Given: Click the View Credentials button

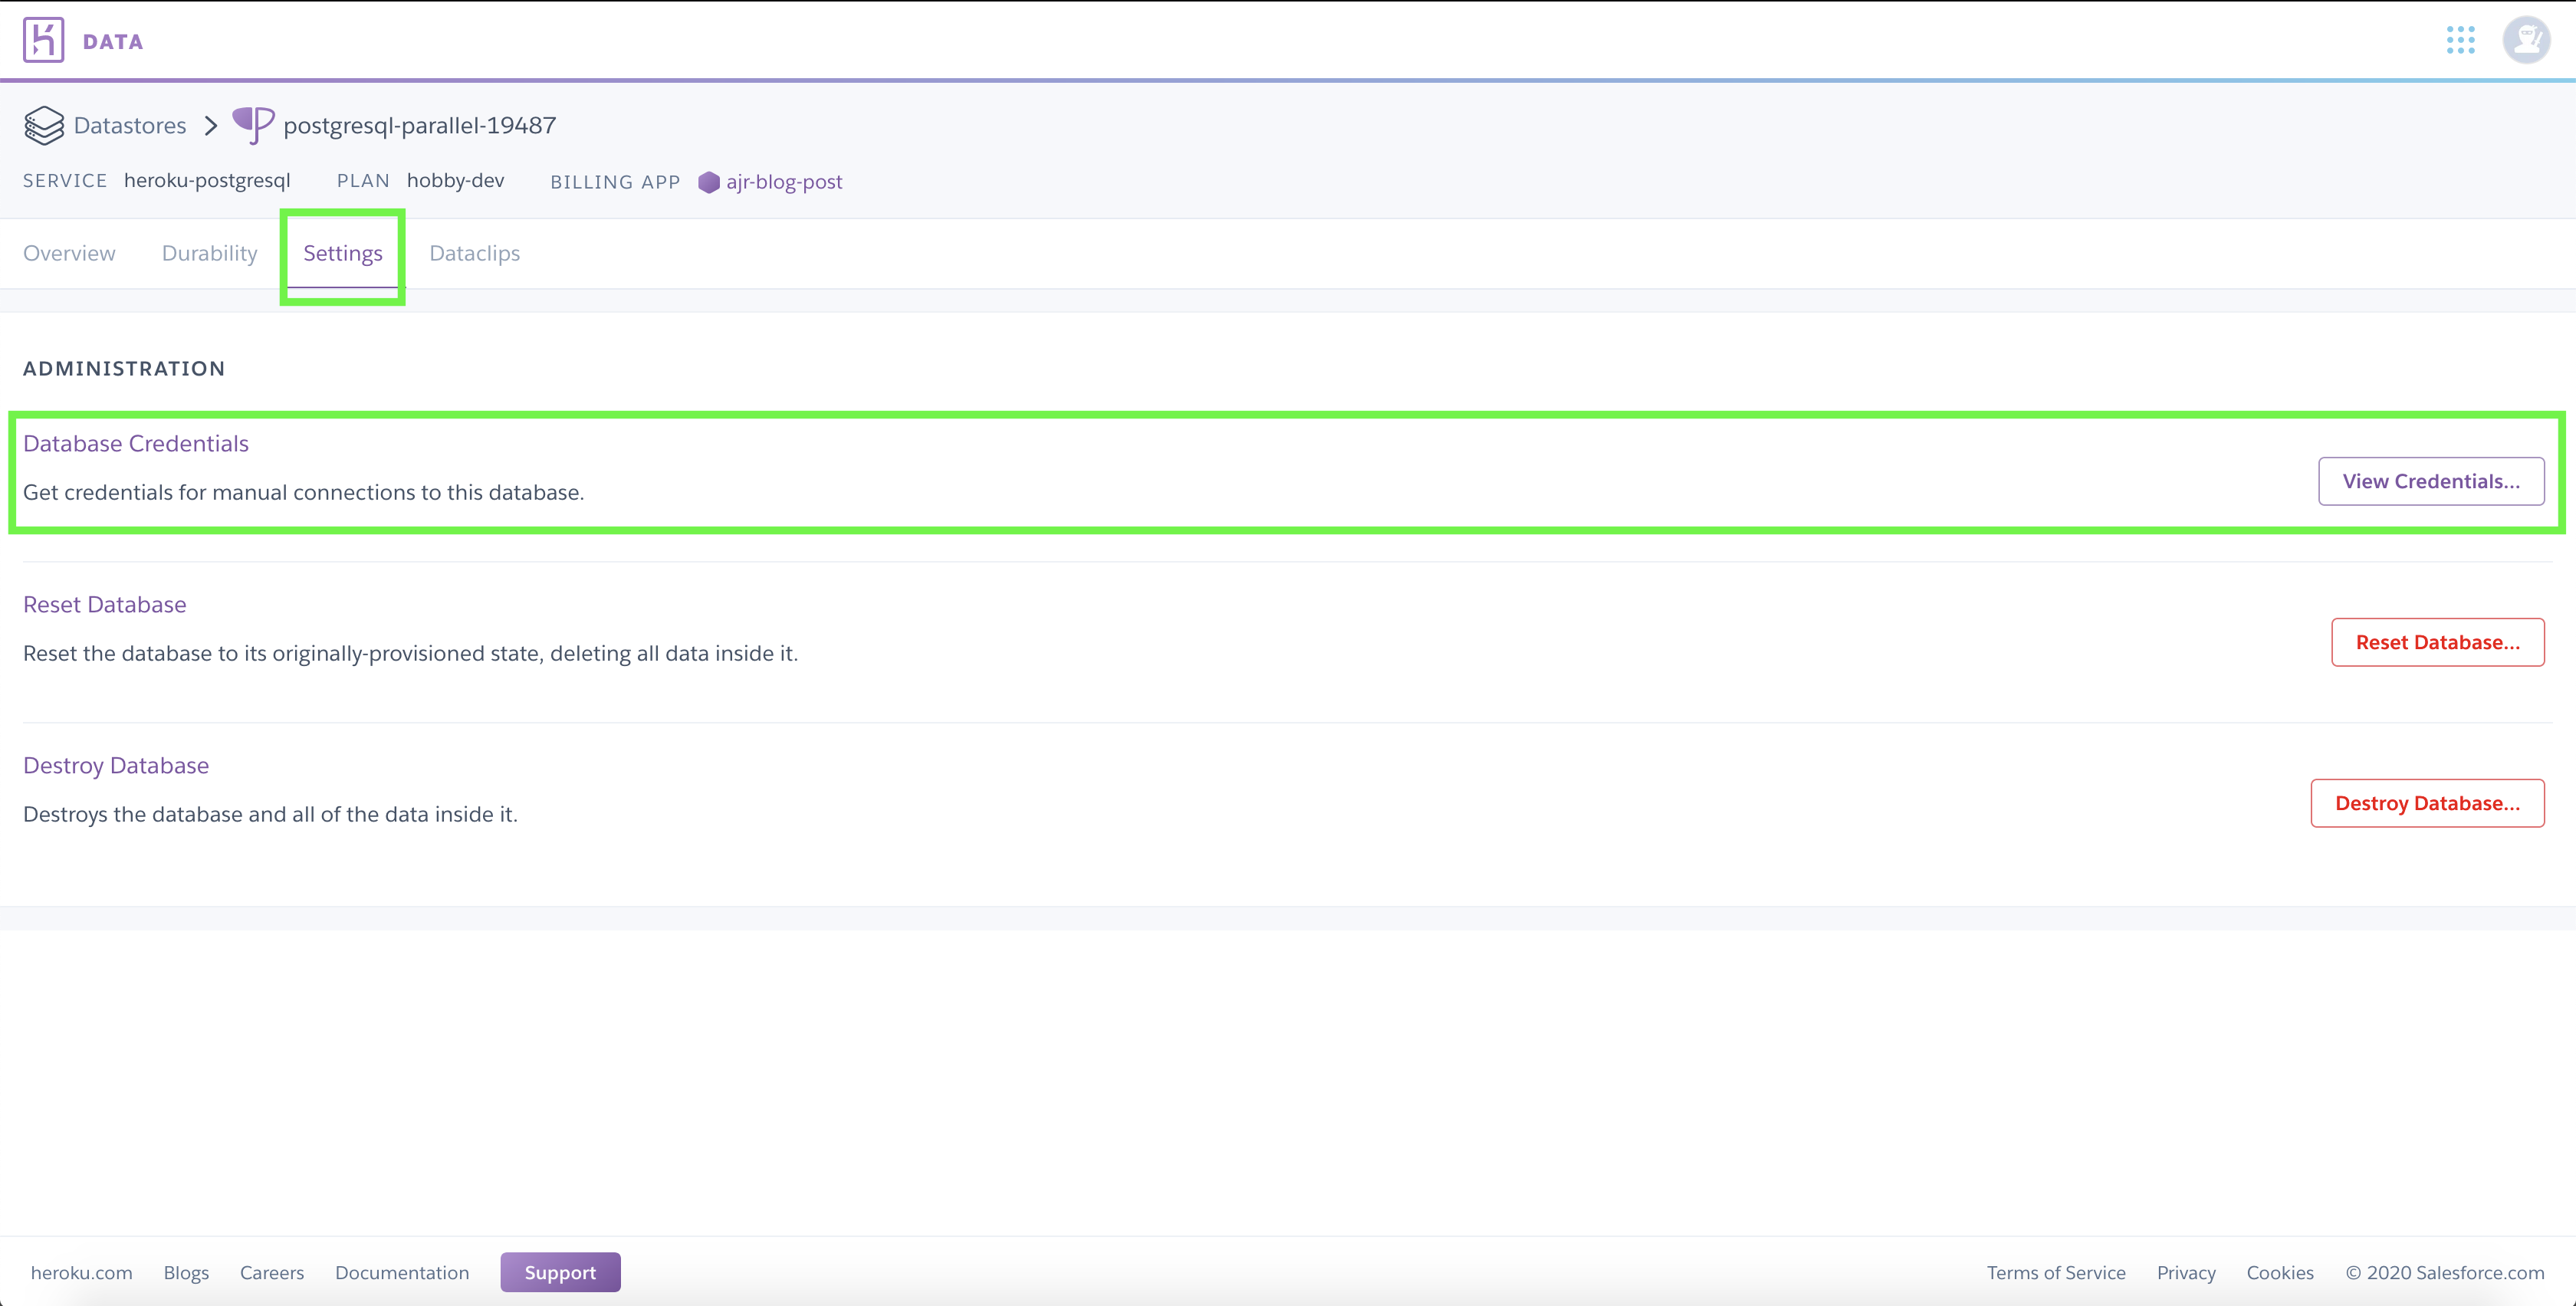Looking at the screenshot, I should coord(2430,481).
